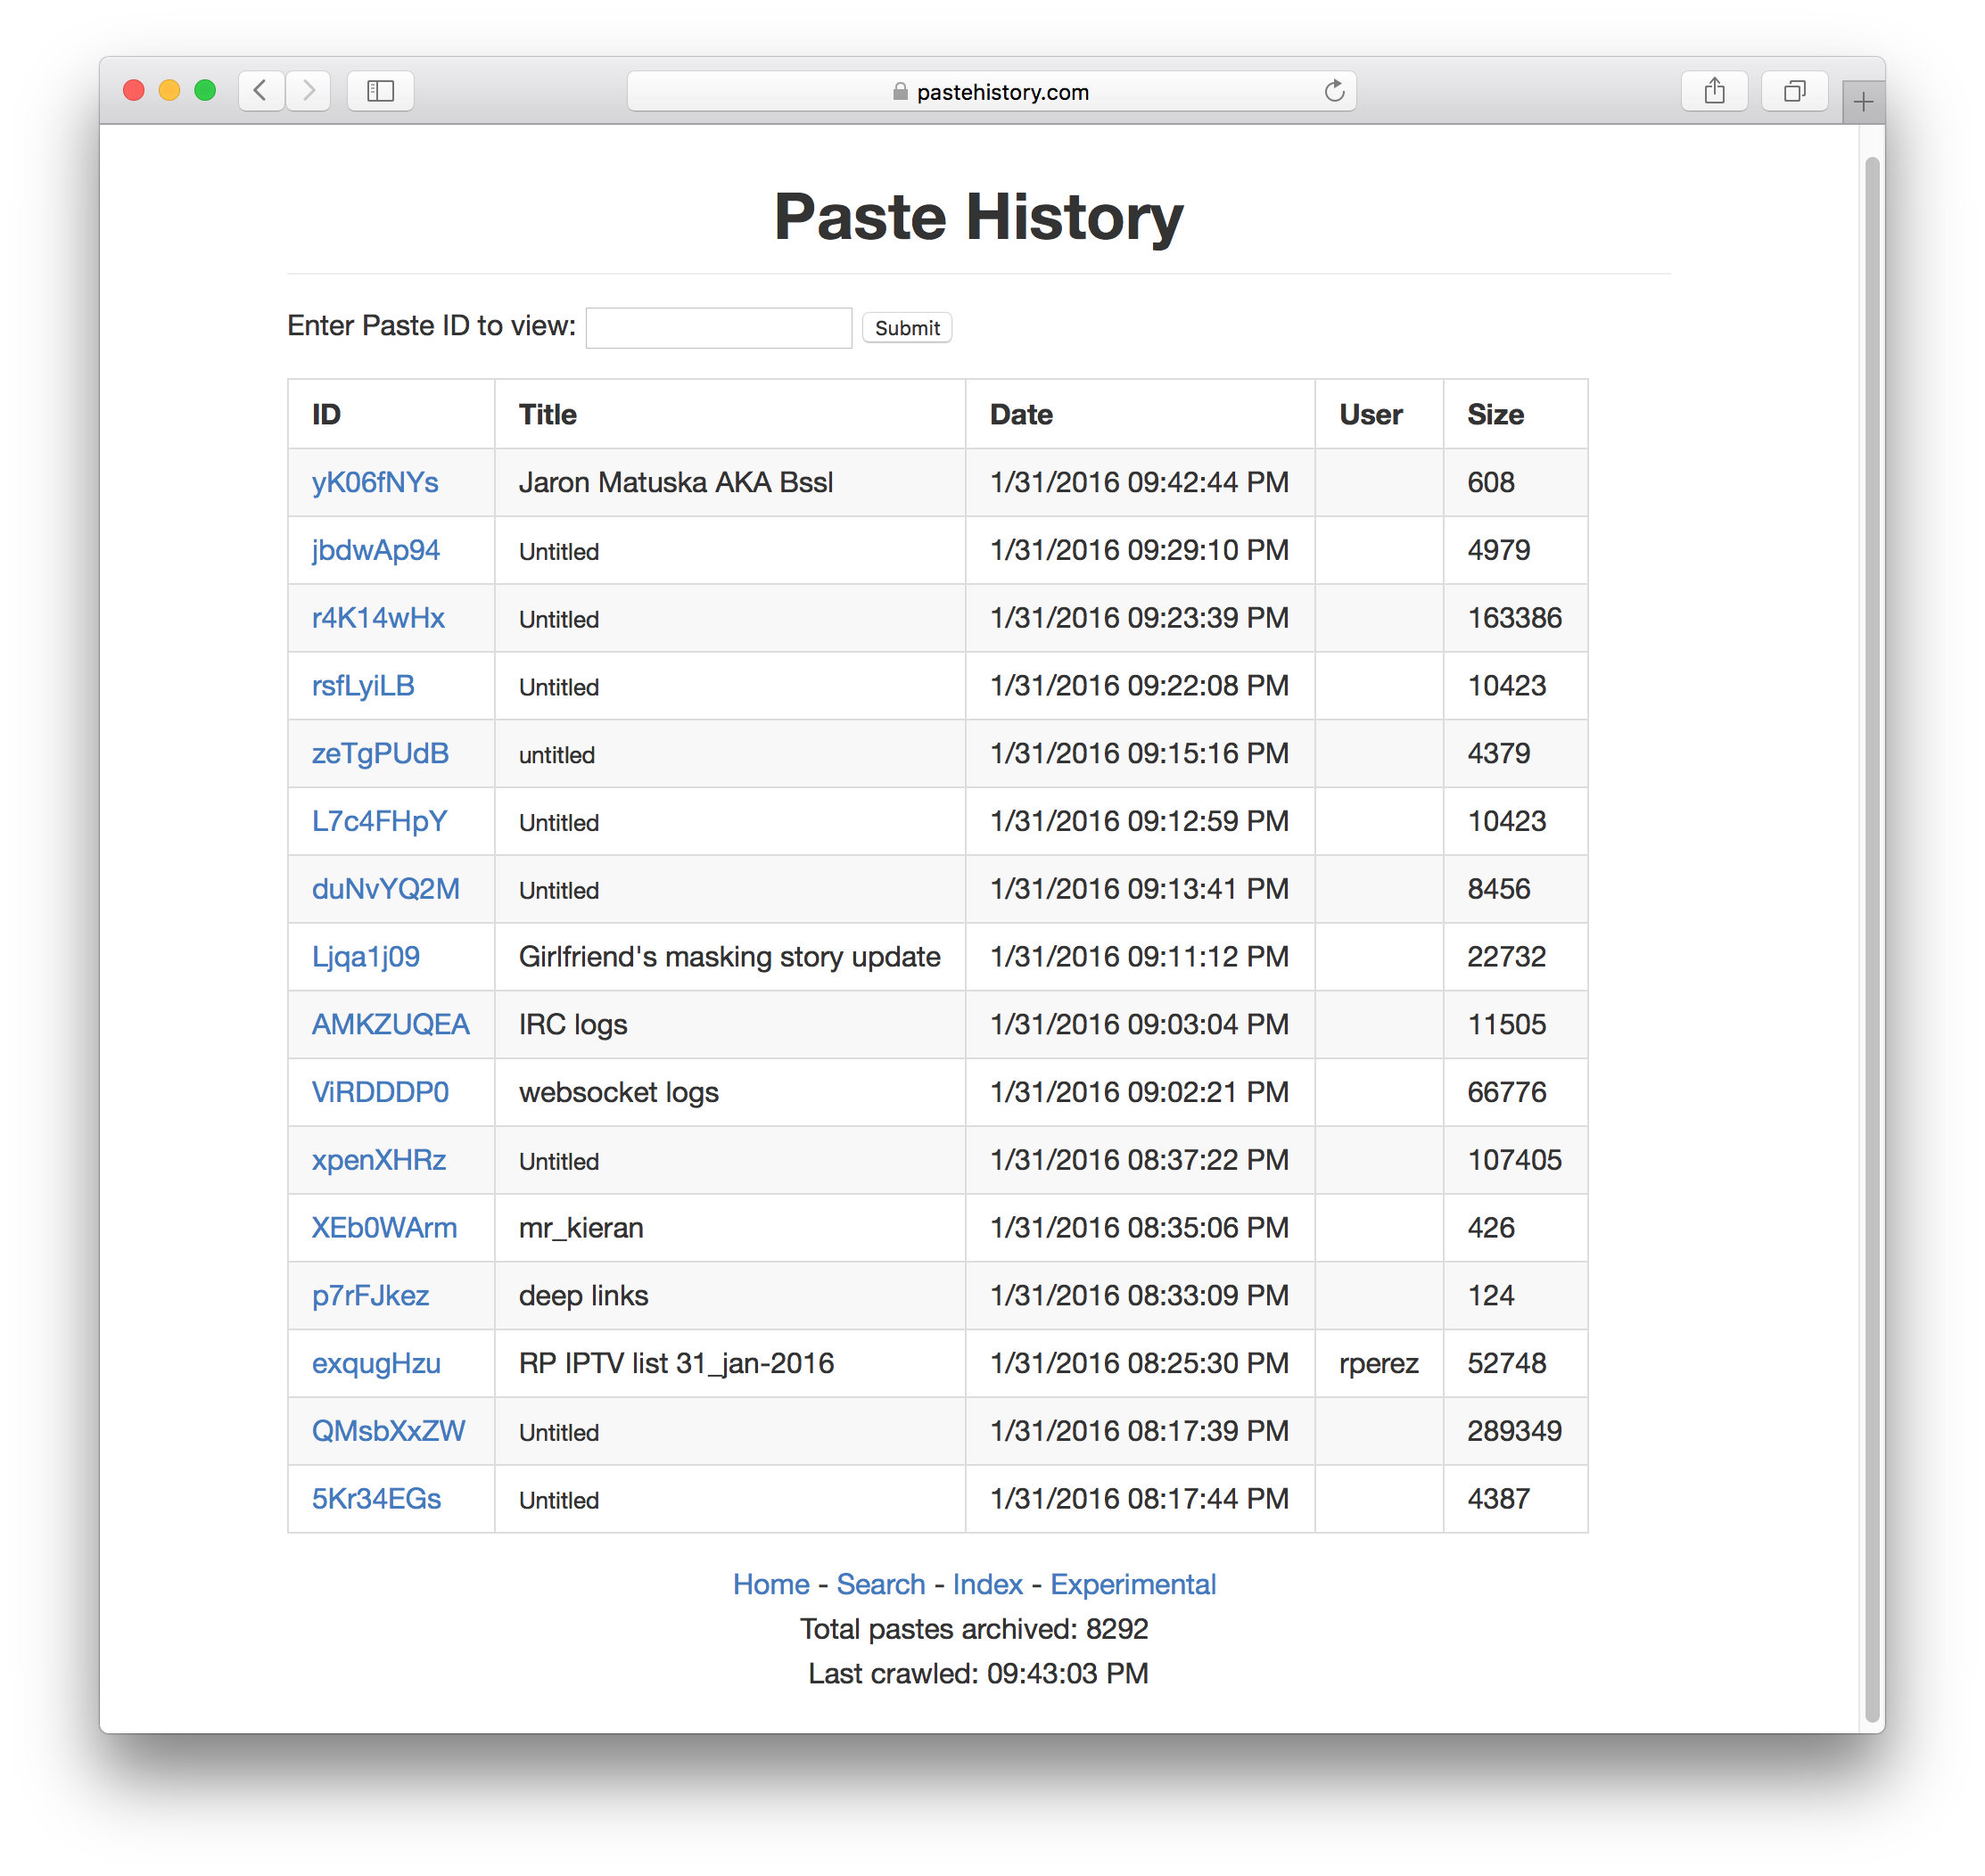Open paste exqugHzu link
Image resolution: width=1985 pixels, height=1876 pixels.
(376, 1364)
